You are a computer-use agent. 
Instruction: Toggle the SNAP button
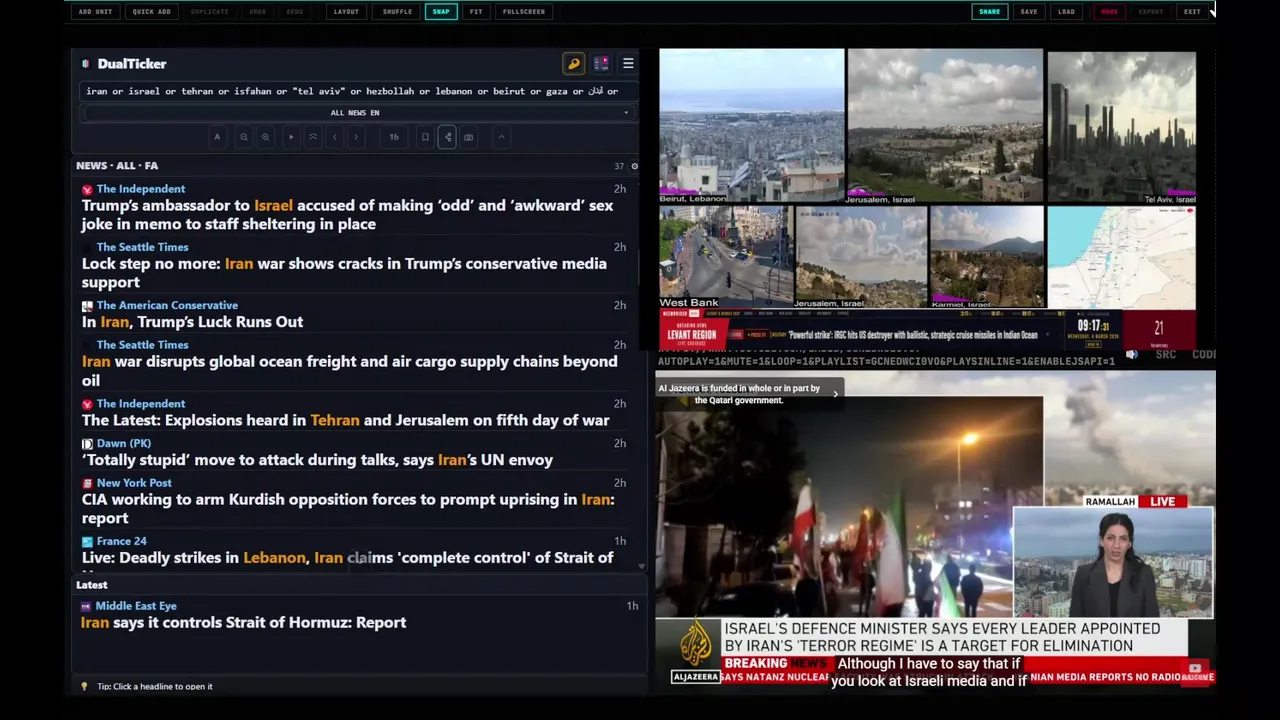click(441, 12)
